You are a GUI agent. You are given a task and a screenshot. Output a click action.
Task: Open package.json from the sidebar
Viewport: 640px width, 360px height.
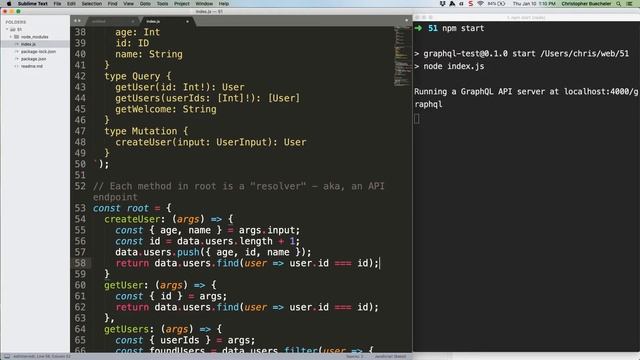click(x=33, y=59)
